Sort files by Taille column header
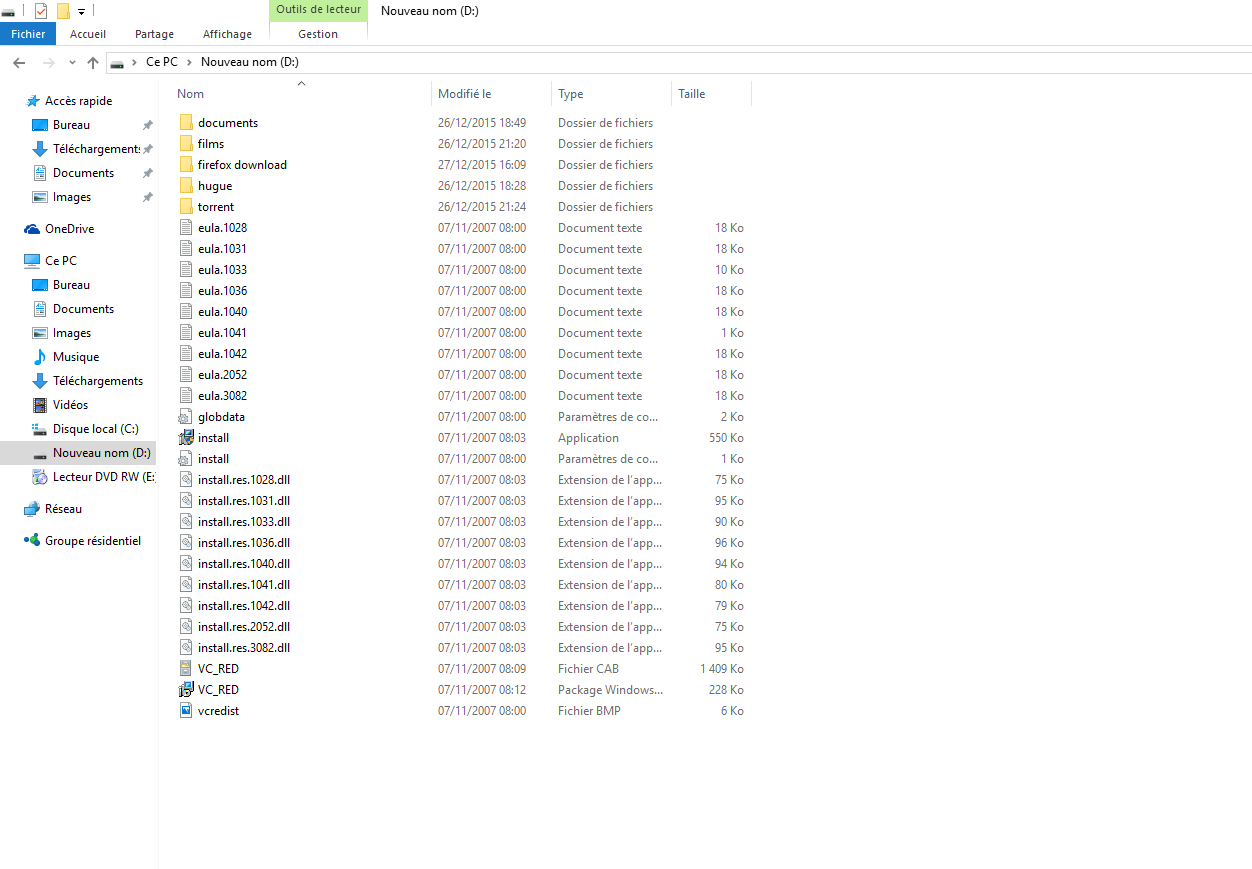Viewport: 1252px width, 869px height. tap(692, 94)
